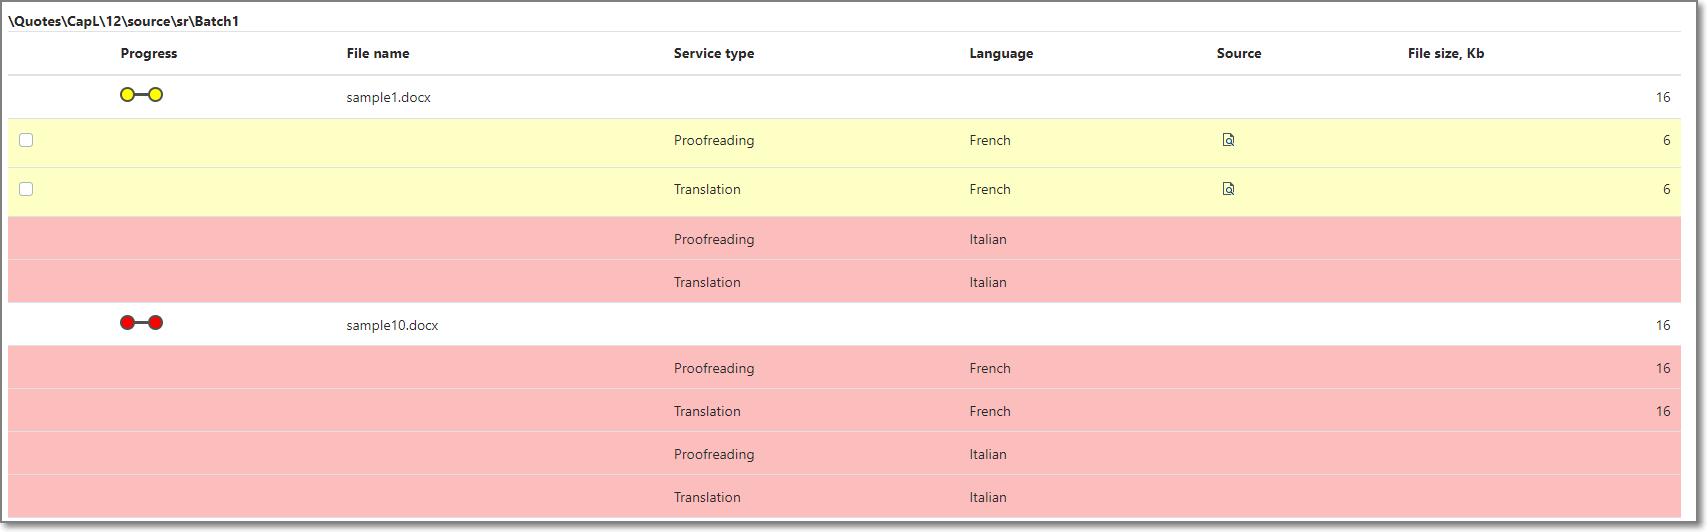Tick the French Proofreading row checkbox
Image resolution: width=1707 pixels, height=532 pixels.
26,140
